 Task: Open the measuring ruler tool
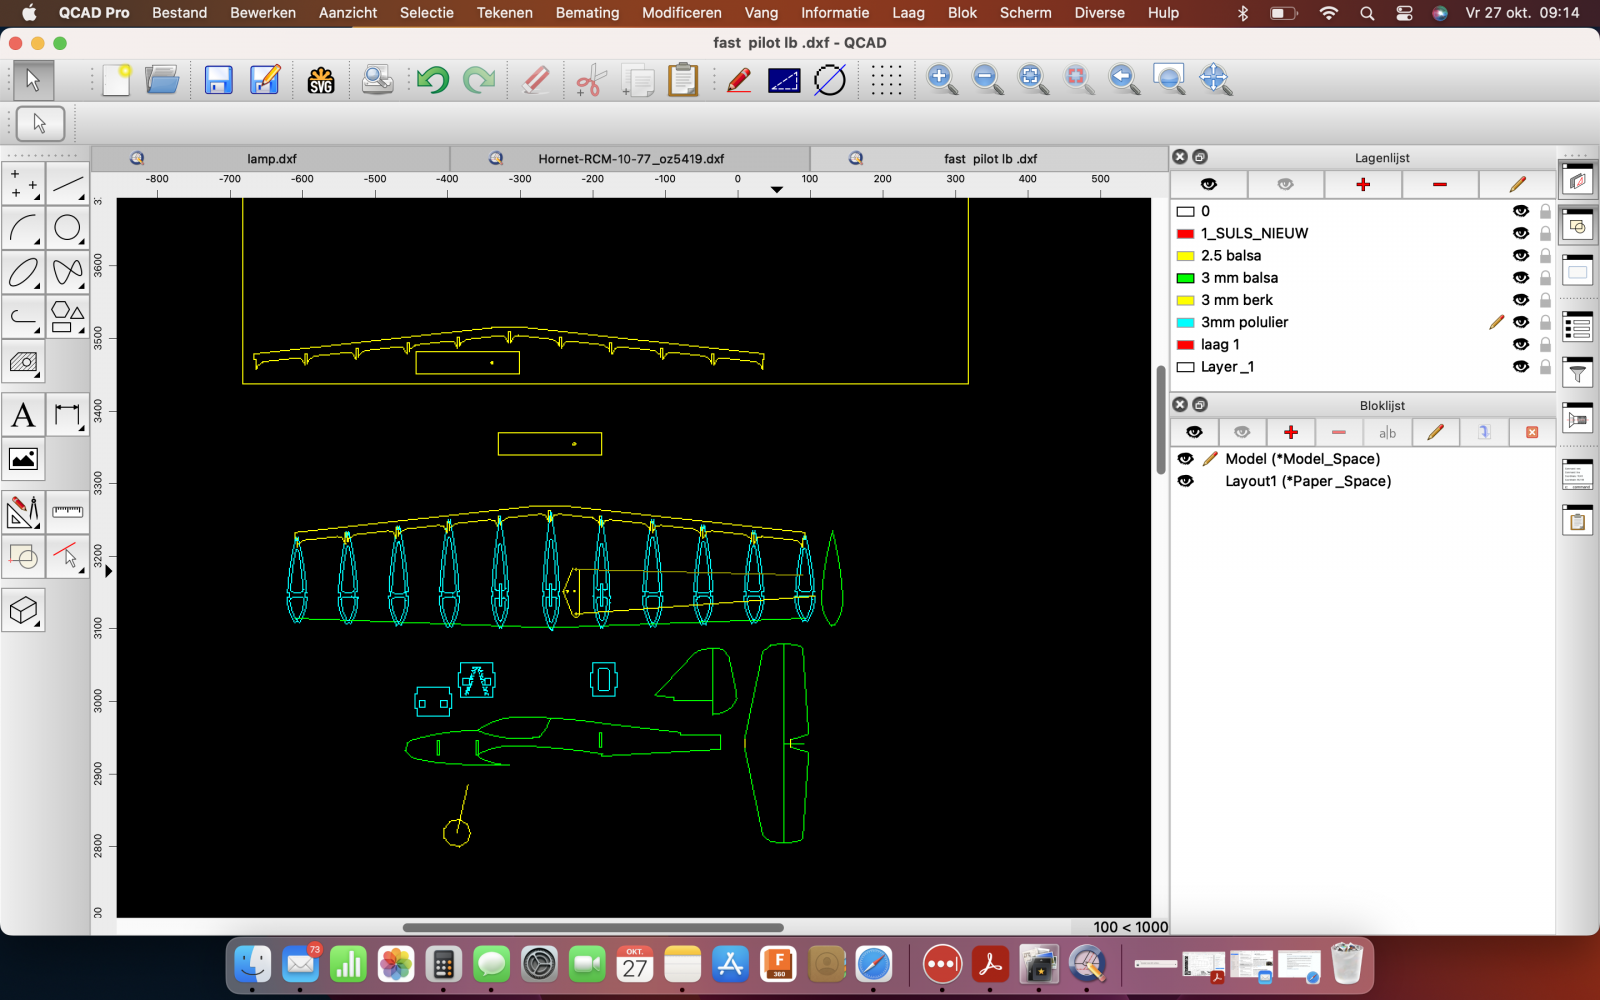click(67, 512)
